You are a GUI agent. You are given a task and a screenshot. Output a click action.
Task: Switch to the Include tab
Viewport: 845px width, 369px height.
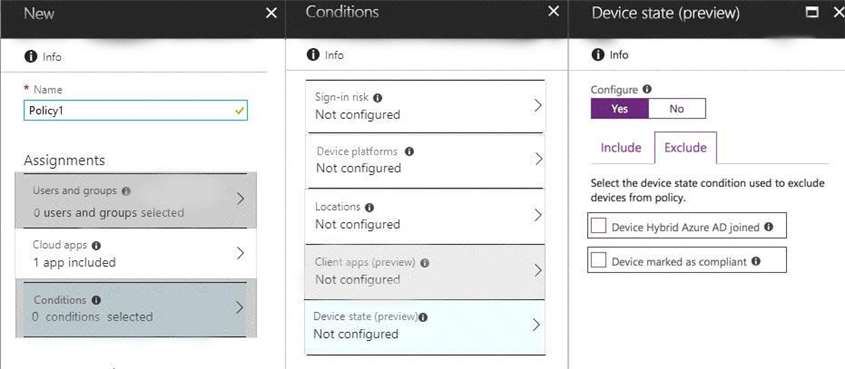click(621, 148)
